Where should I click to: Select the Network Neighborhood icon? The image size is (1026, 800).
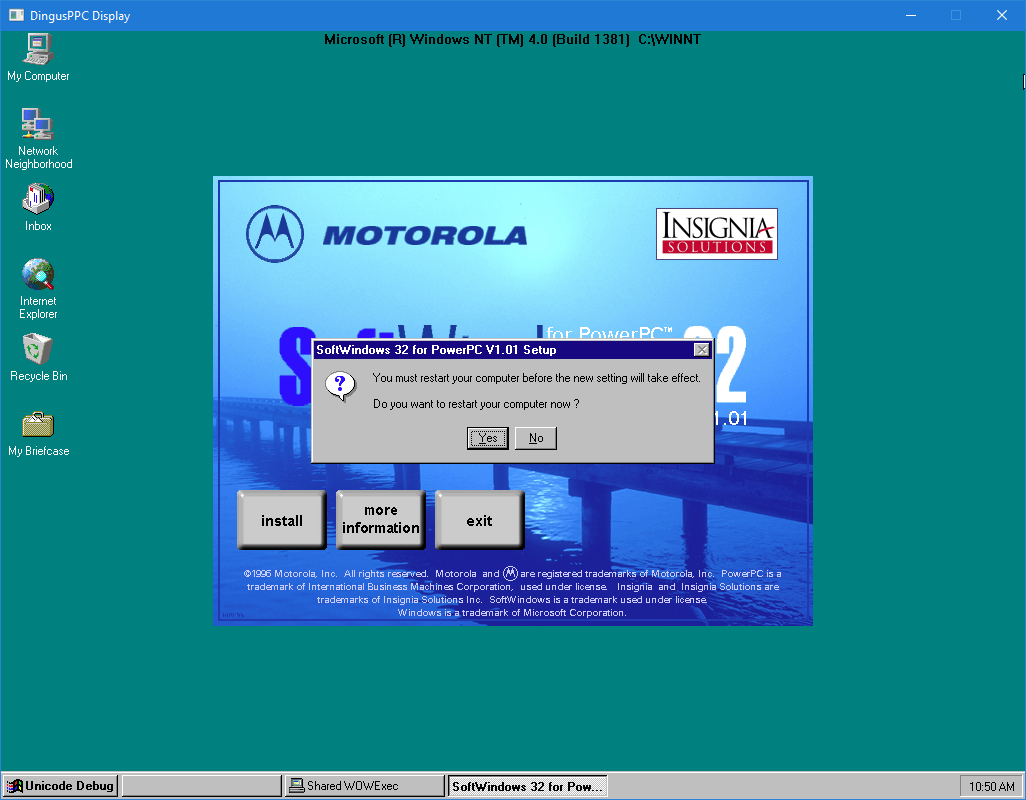pyautogui.click(x=38, y=139)
